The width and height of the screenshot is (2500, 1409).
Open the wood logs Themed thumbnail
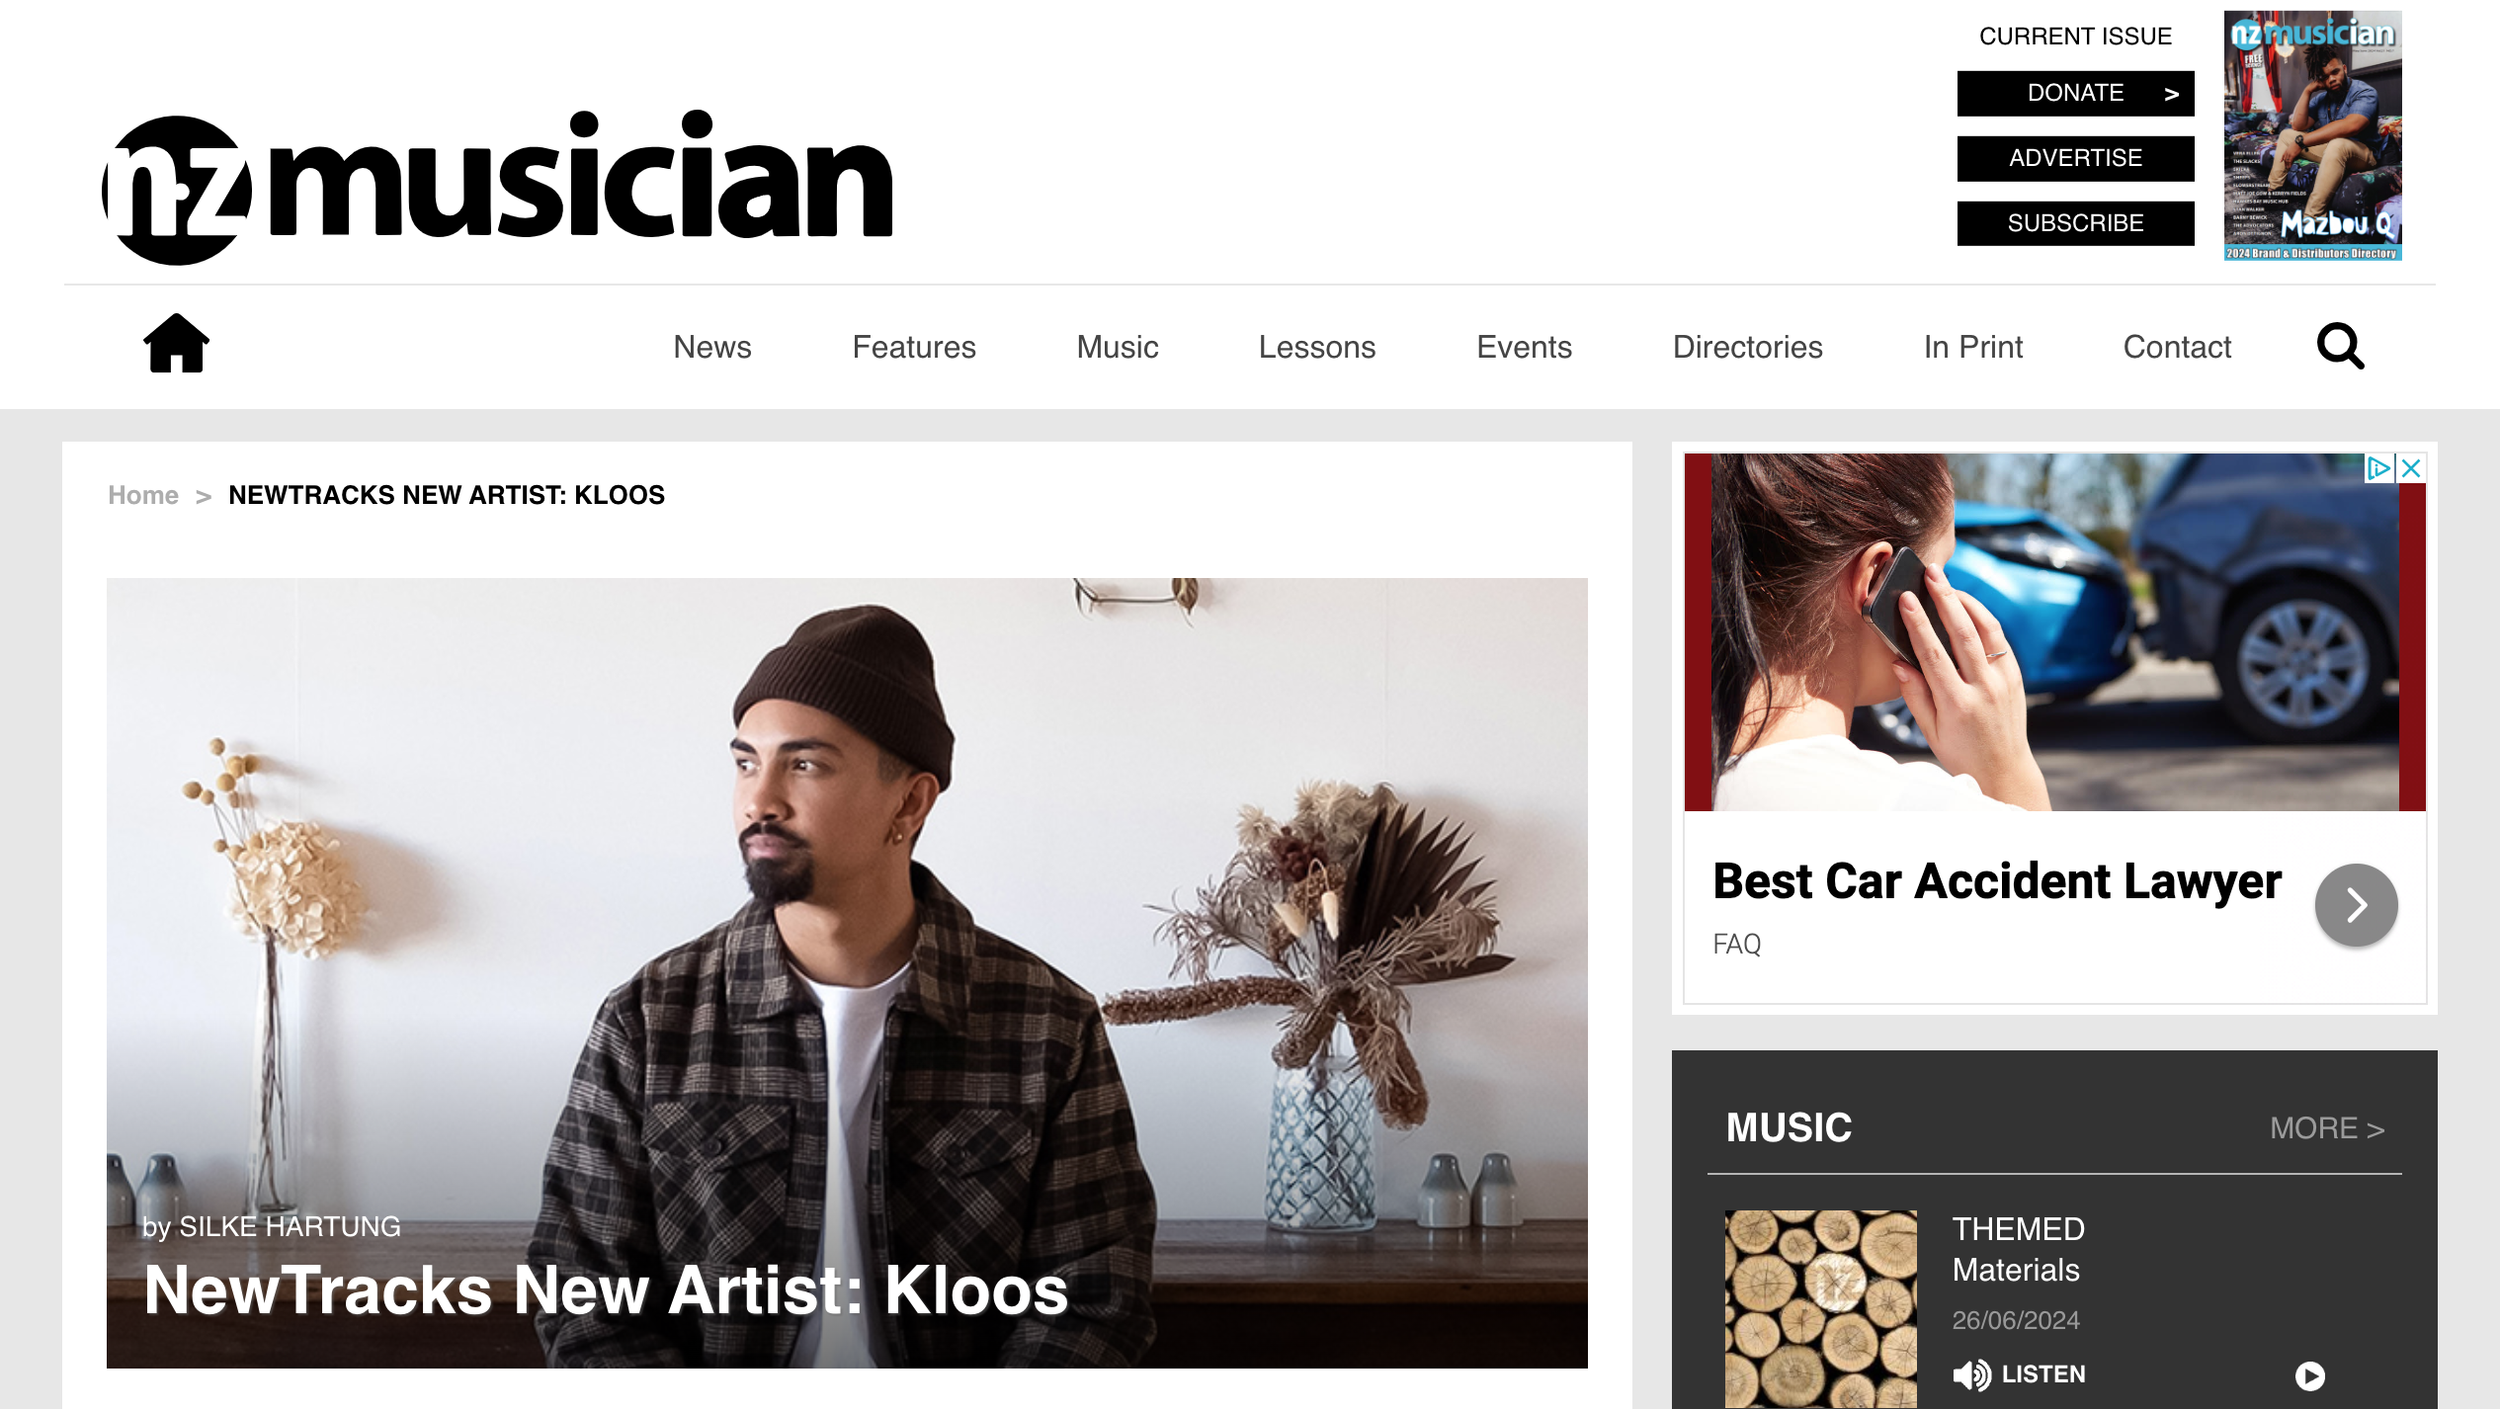1820,1308
